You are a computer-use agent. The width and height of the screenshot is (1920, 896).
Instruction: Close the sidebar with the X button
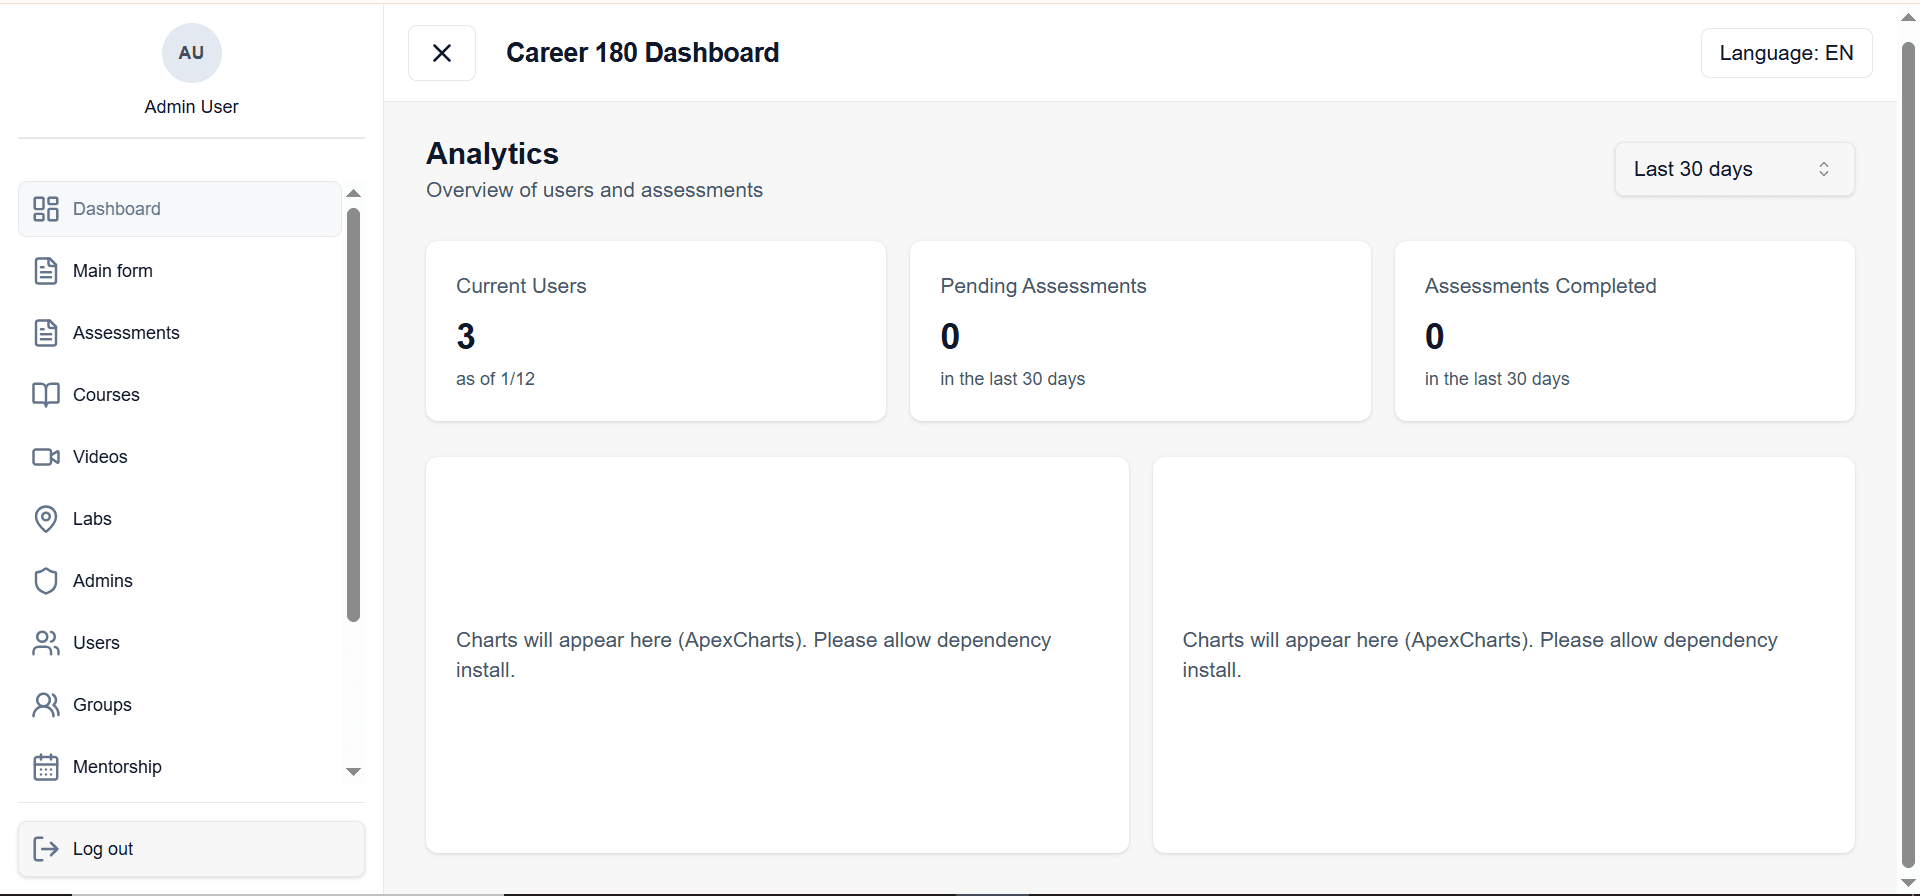pos(442,53)
